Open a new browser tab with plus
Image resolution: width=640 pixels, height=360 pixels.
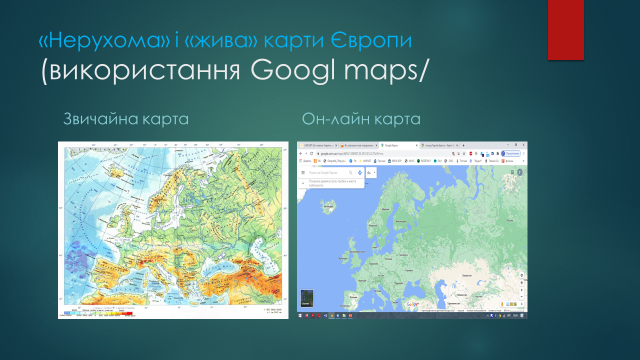point(463,145)
